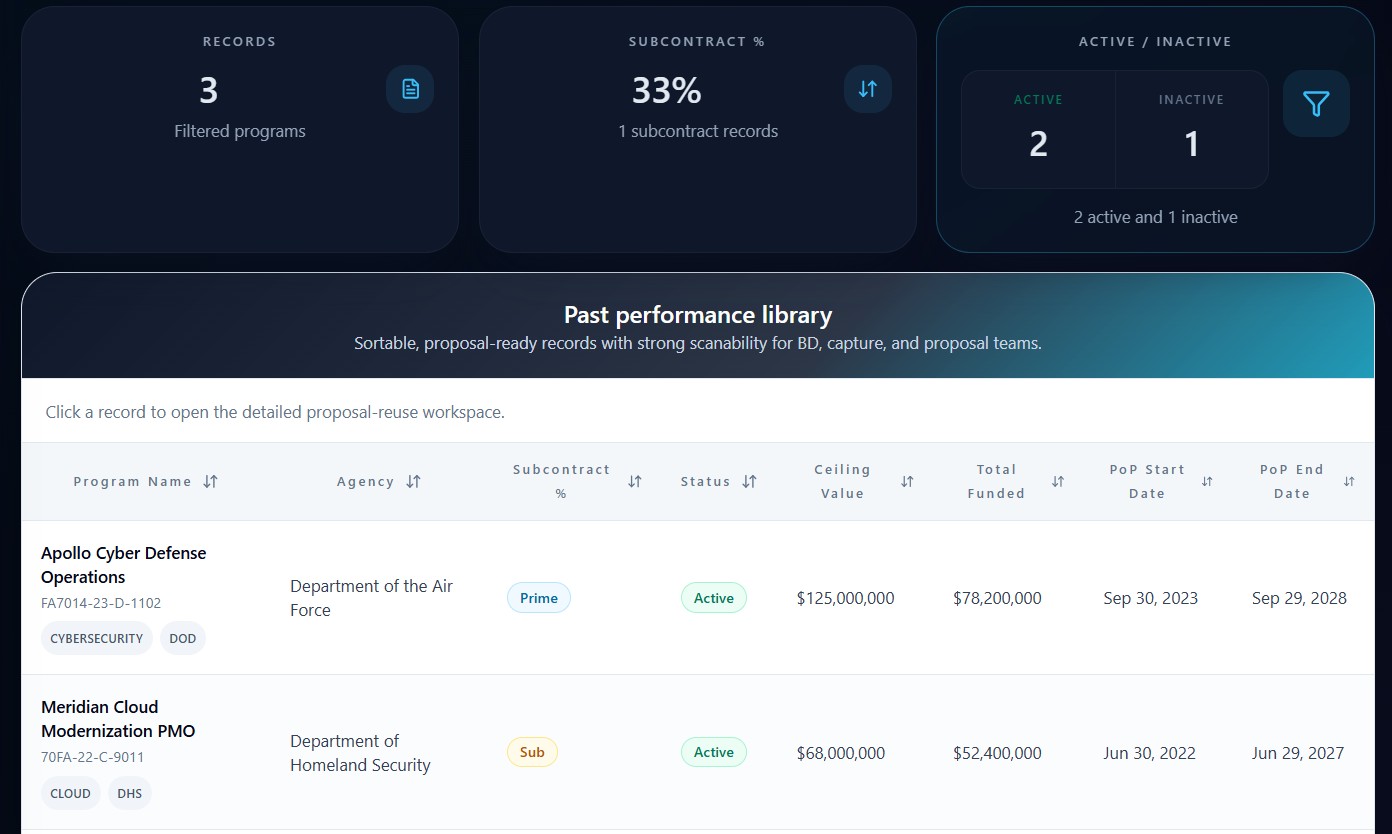Select the CLOUD tag chip
This screenshot has width=1392, height=834.
[70, 793]
